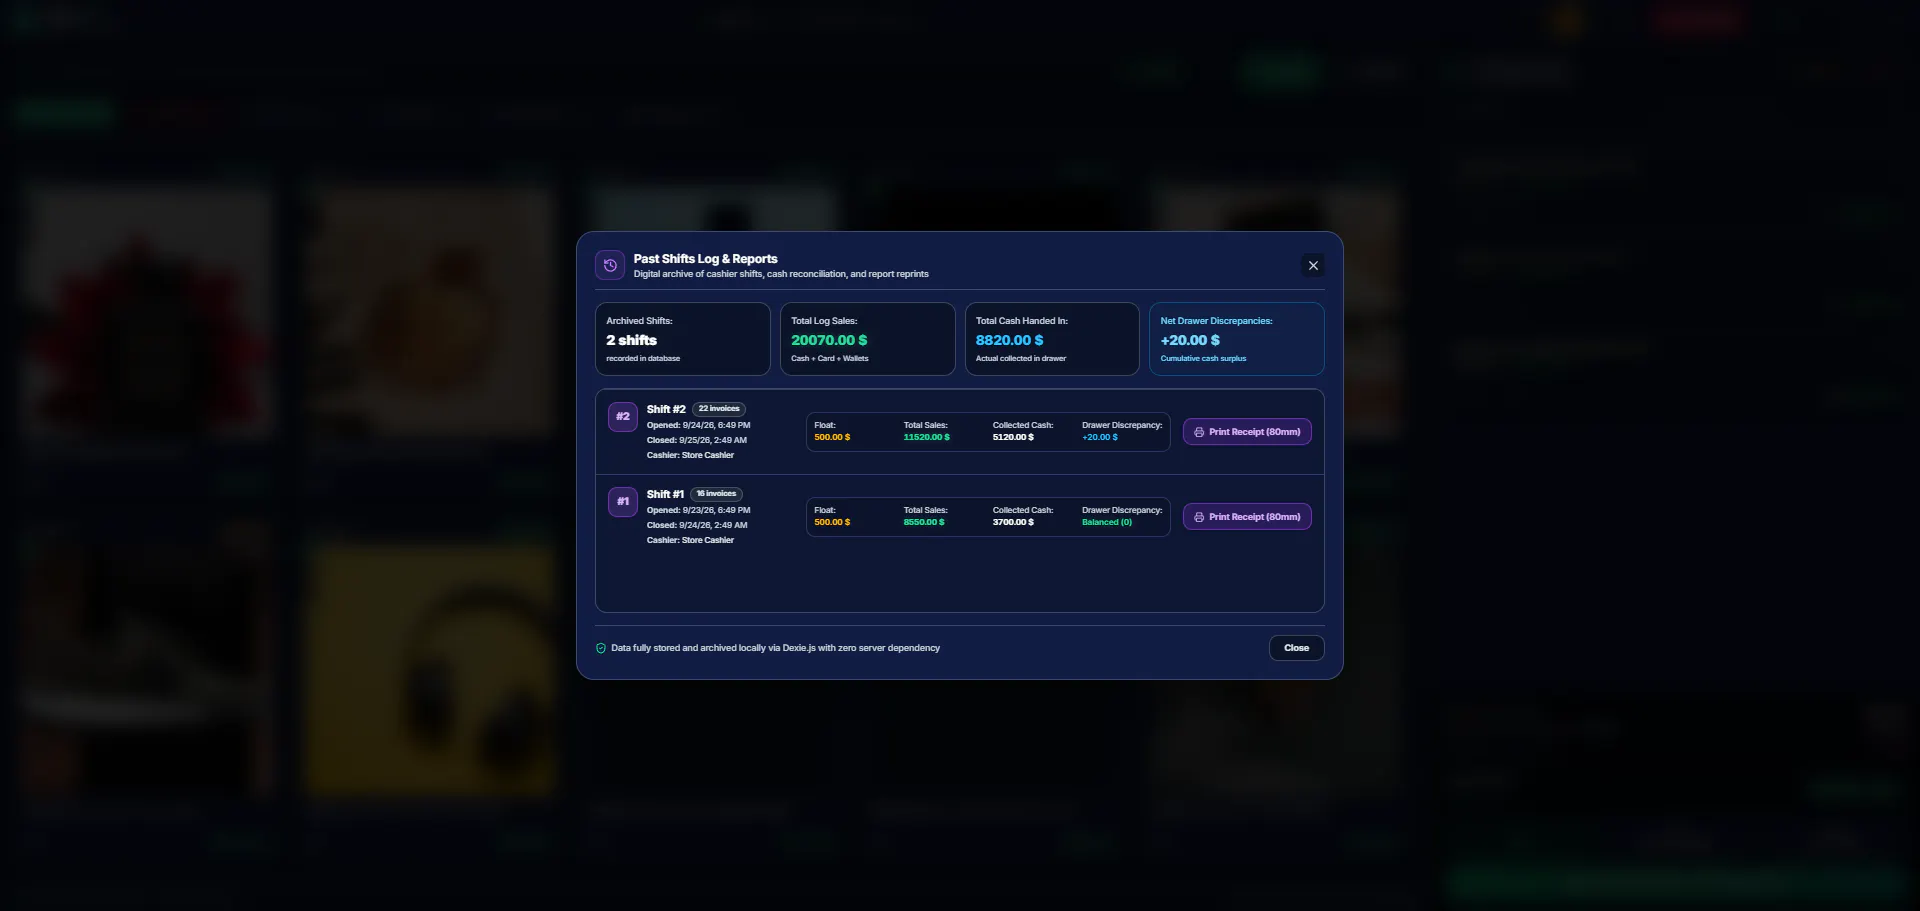Click 'Cashier: Store Cashier' under Shift #2

(x=690, y=455)
